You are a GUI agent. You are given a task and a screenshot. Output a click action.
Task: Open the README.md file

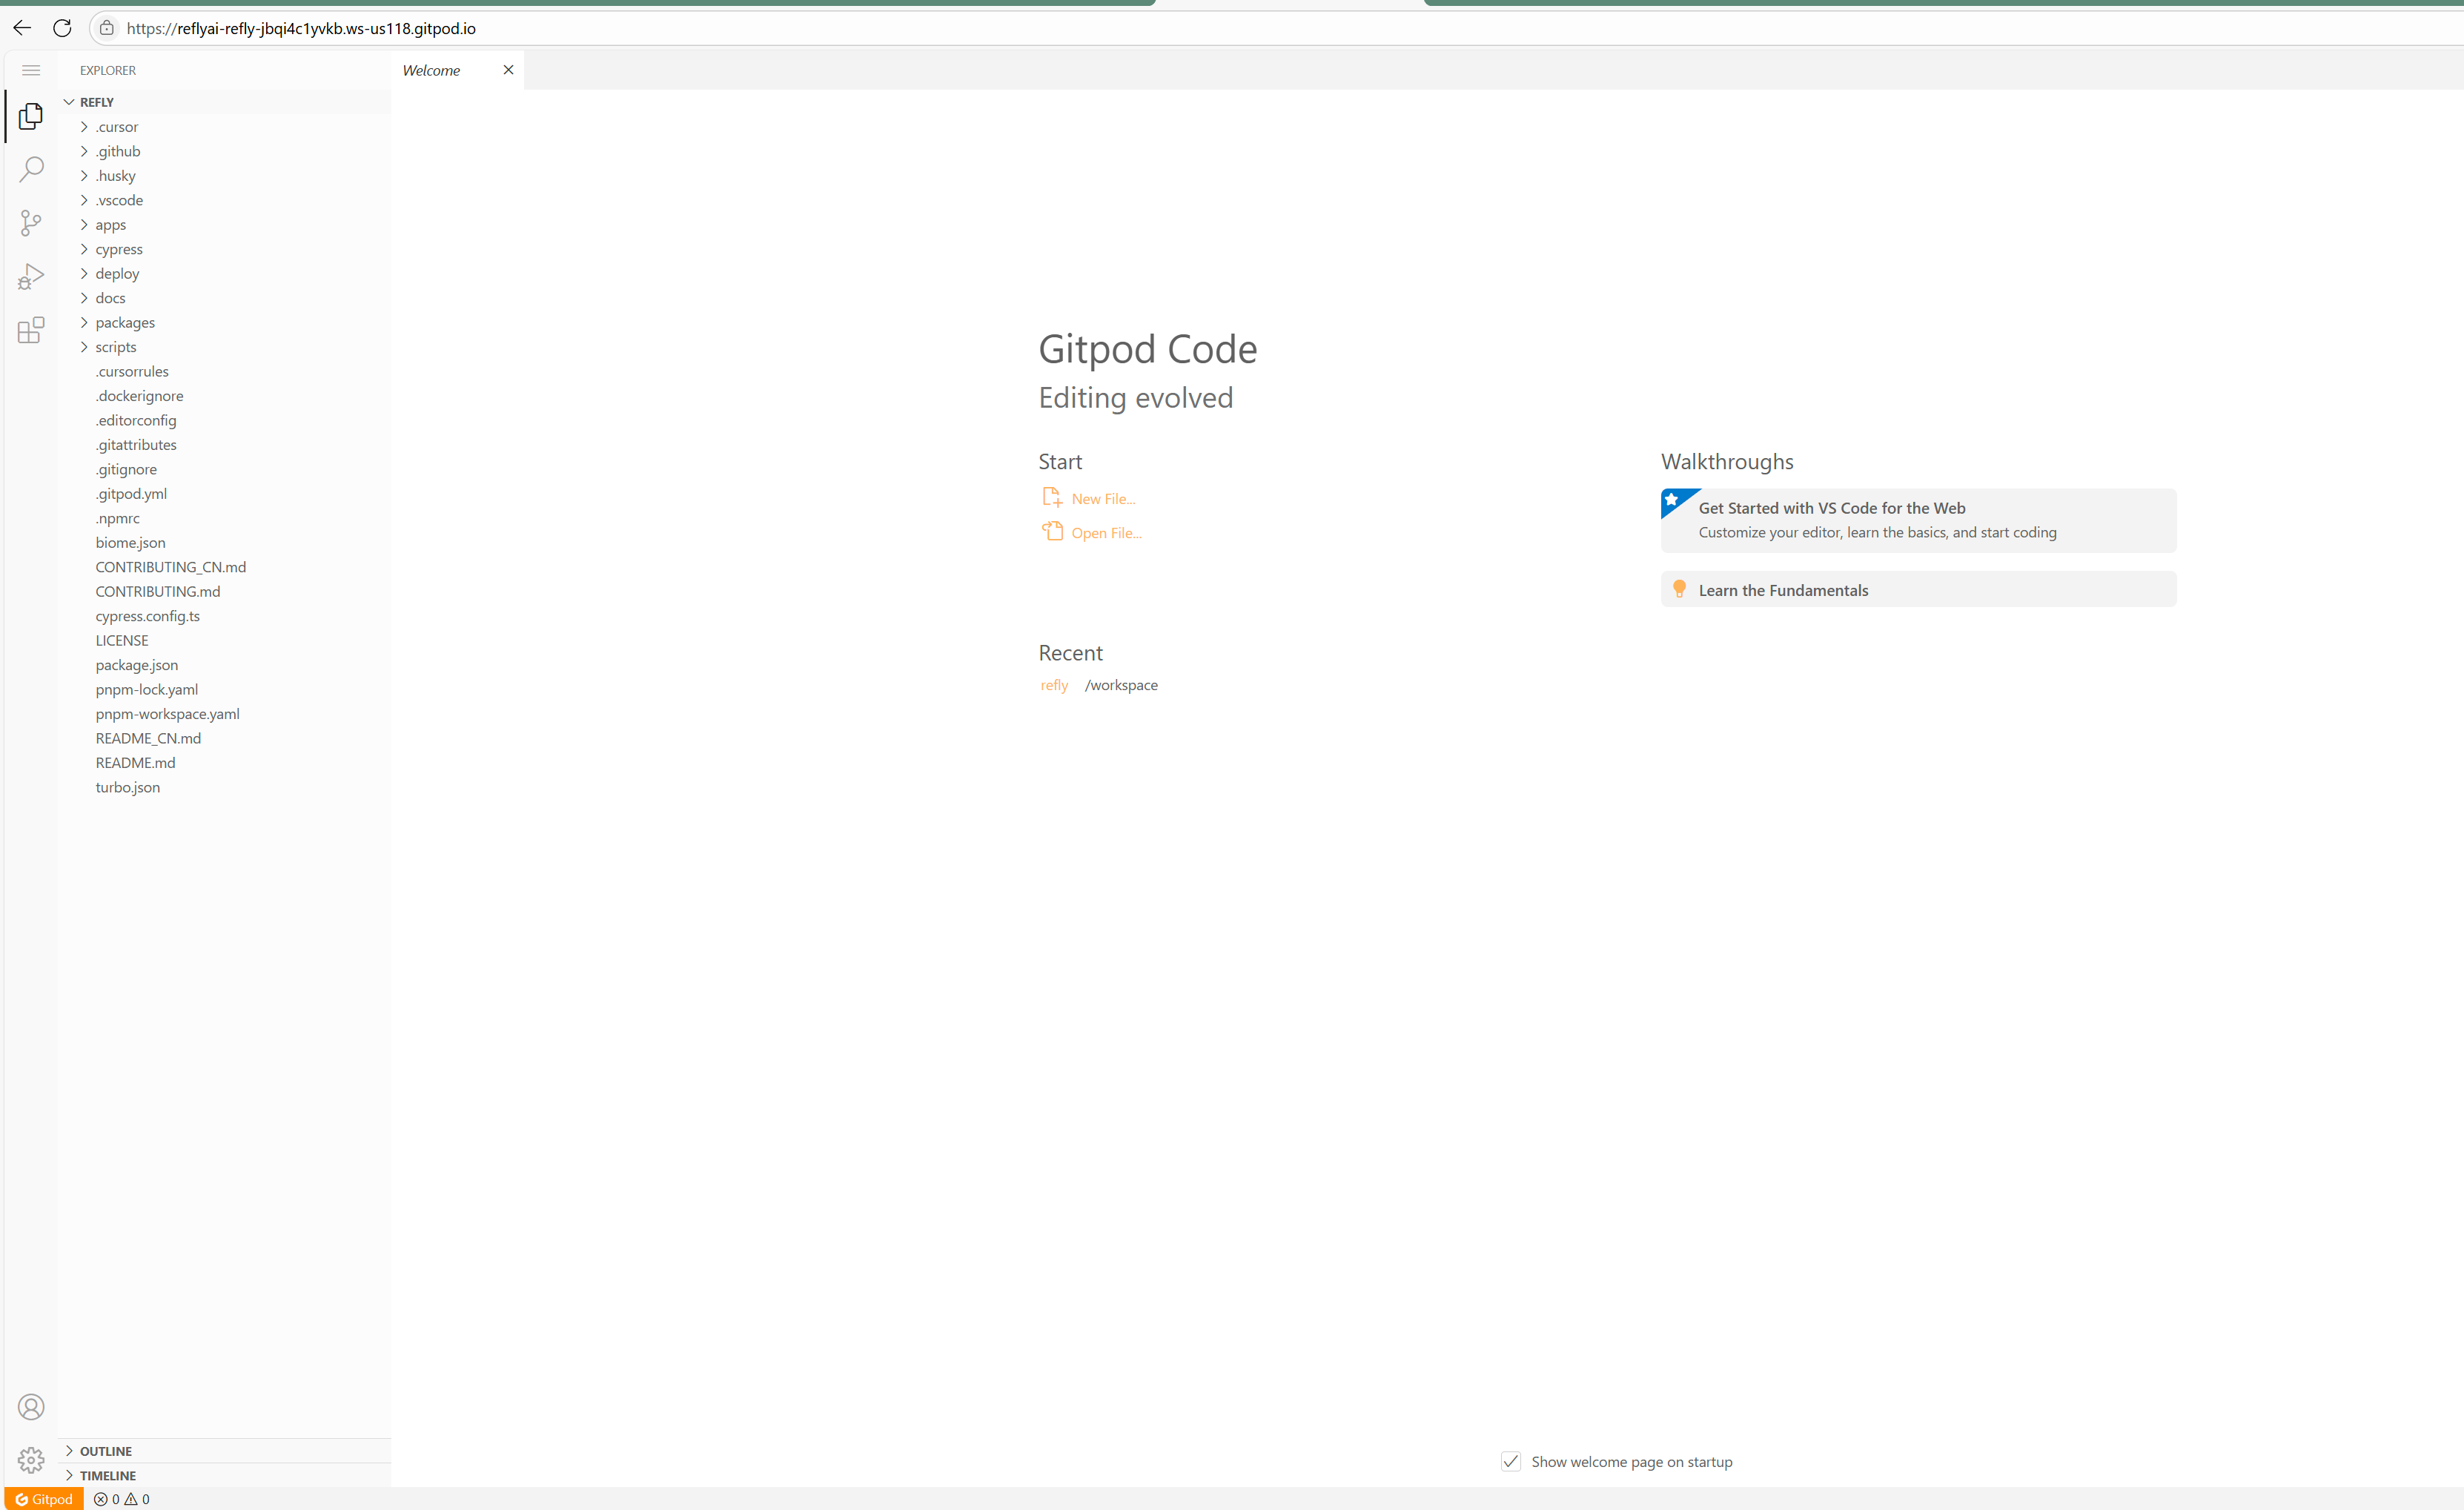point(135,763)
